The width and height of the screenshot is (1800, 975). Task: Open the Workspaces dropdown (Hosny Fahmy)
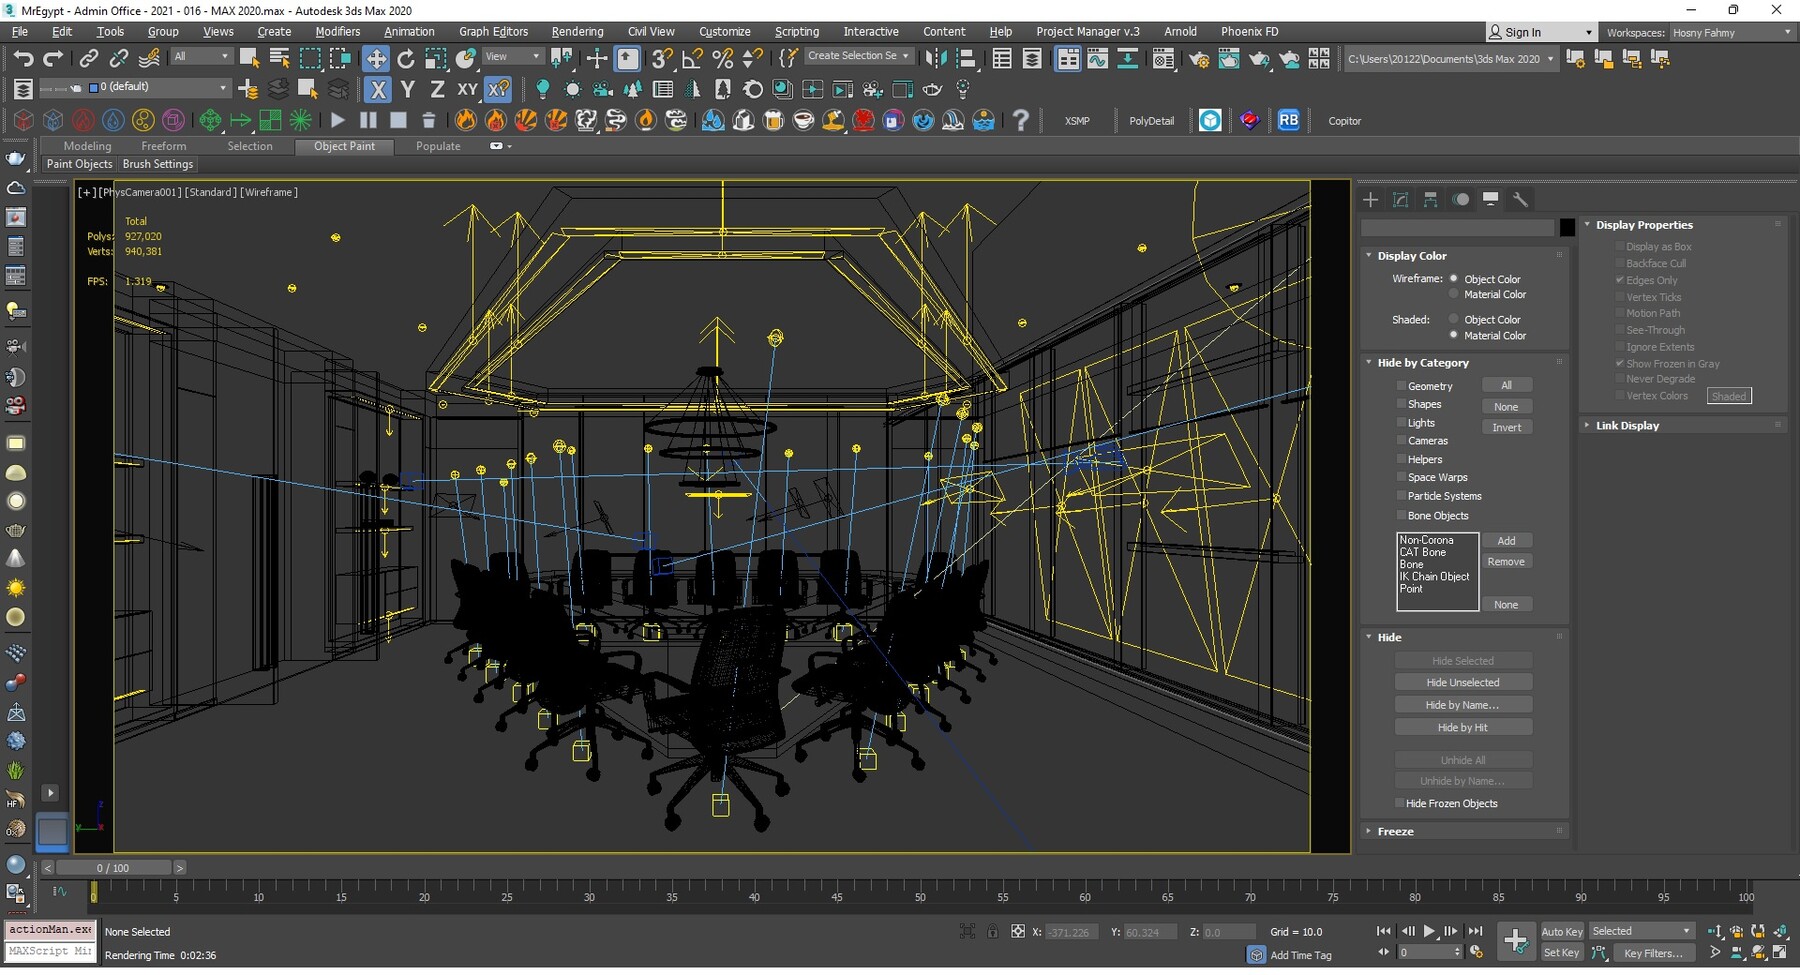[x=1730, y=33]
